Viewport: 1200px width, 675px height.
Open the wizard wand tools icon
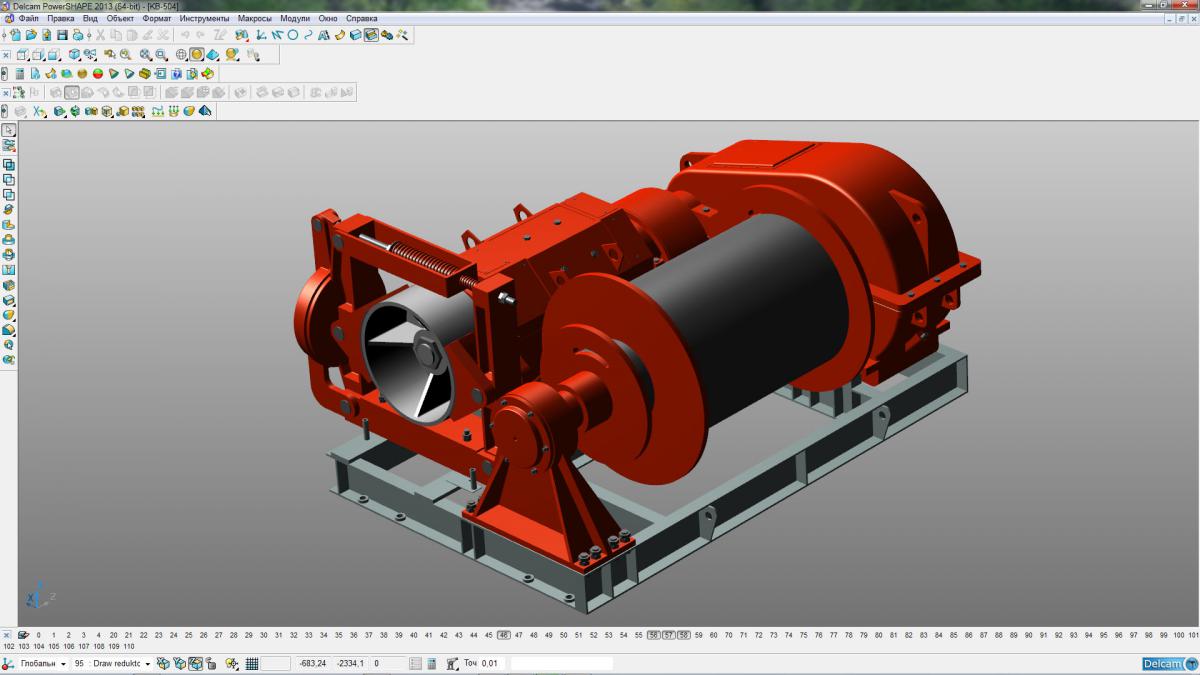pos(402,34)
